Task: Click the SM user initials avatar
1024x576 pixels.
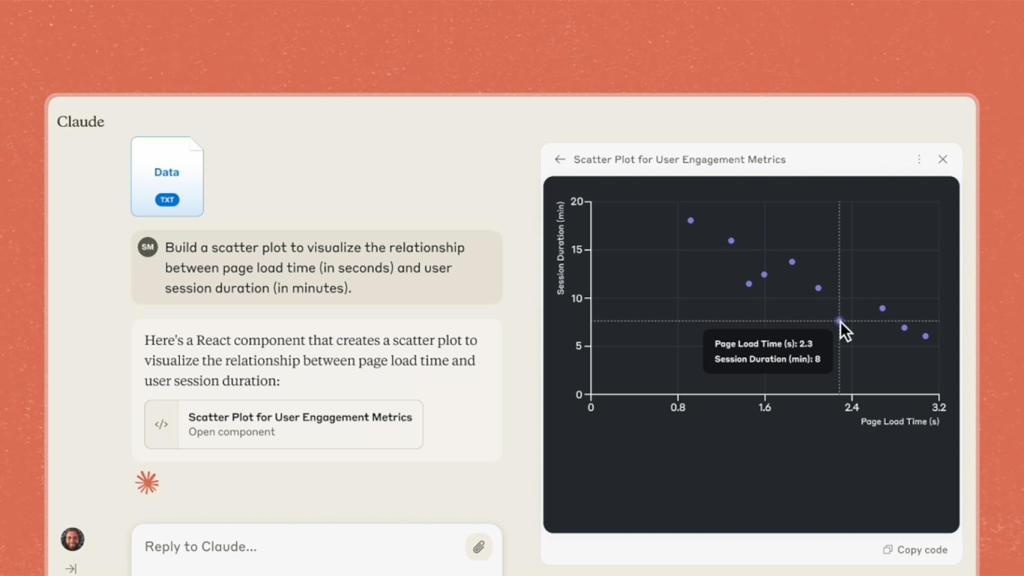Action: tap(148, 247)
